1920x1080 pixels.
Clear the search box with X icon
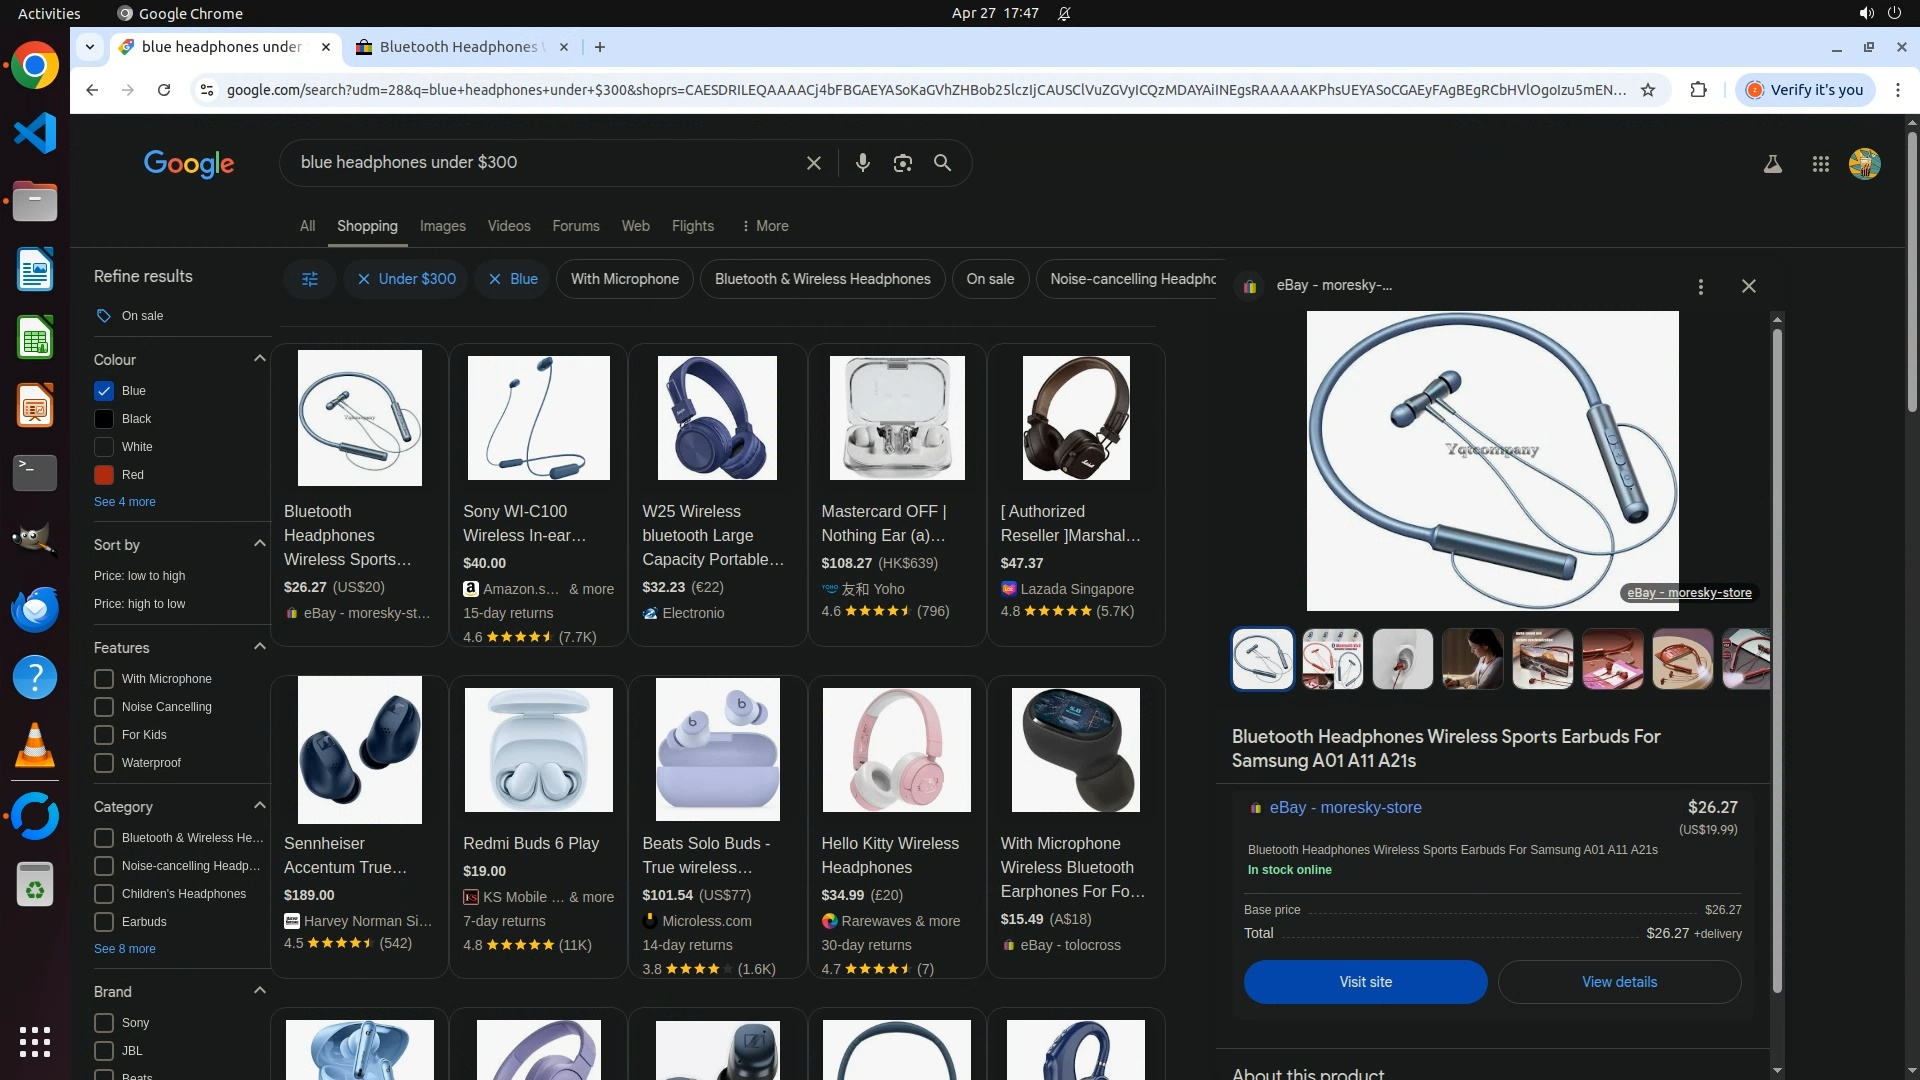[x=813, y=163]
